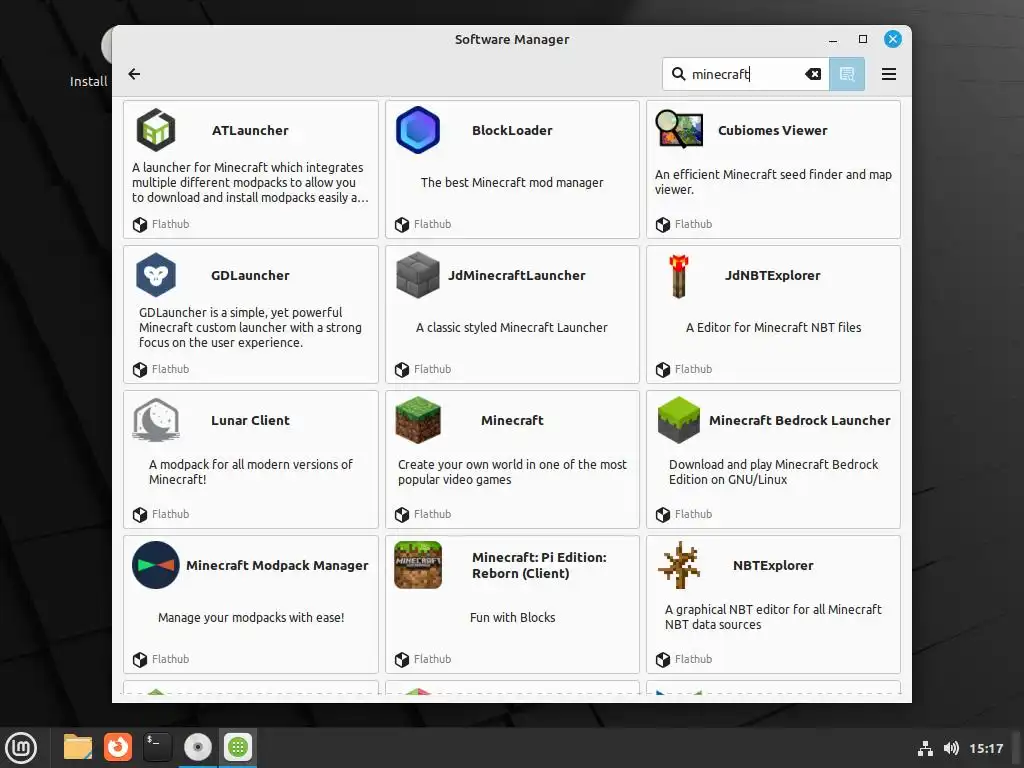Select the GDLauncher monkey icon
Viewport: 1024px width, 768px height.
pos(156,275)
